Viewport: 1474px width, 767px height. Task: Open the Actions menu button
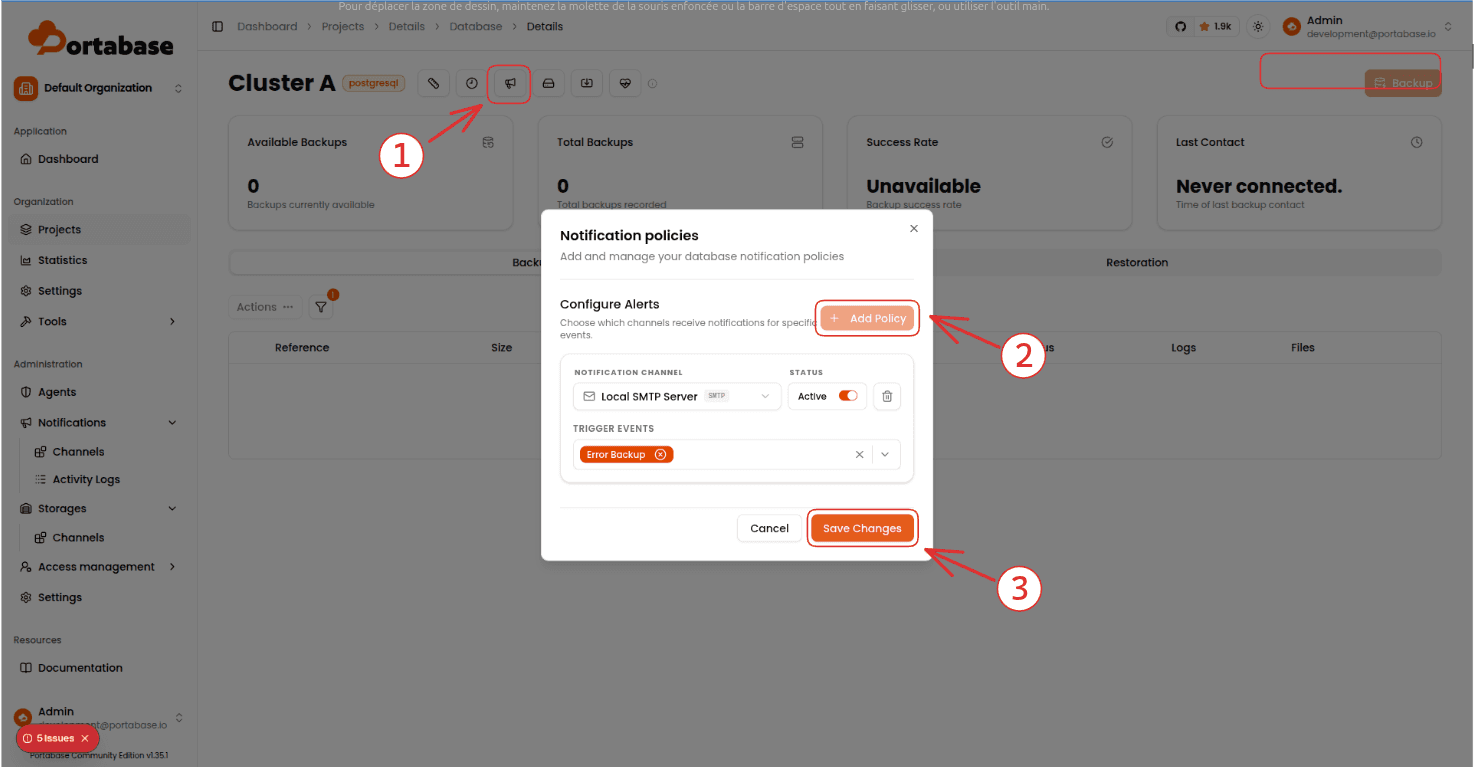[x=265, y=307]
